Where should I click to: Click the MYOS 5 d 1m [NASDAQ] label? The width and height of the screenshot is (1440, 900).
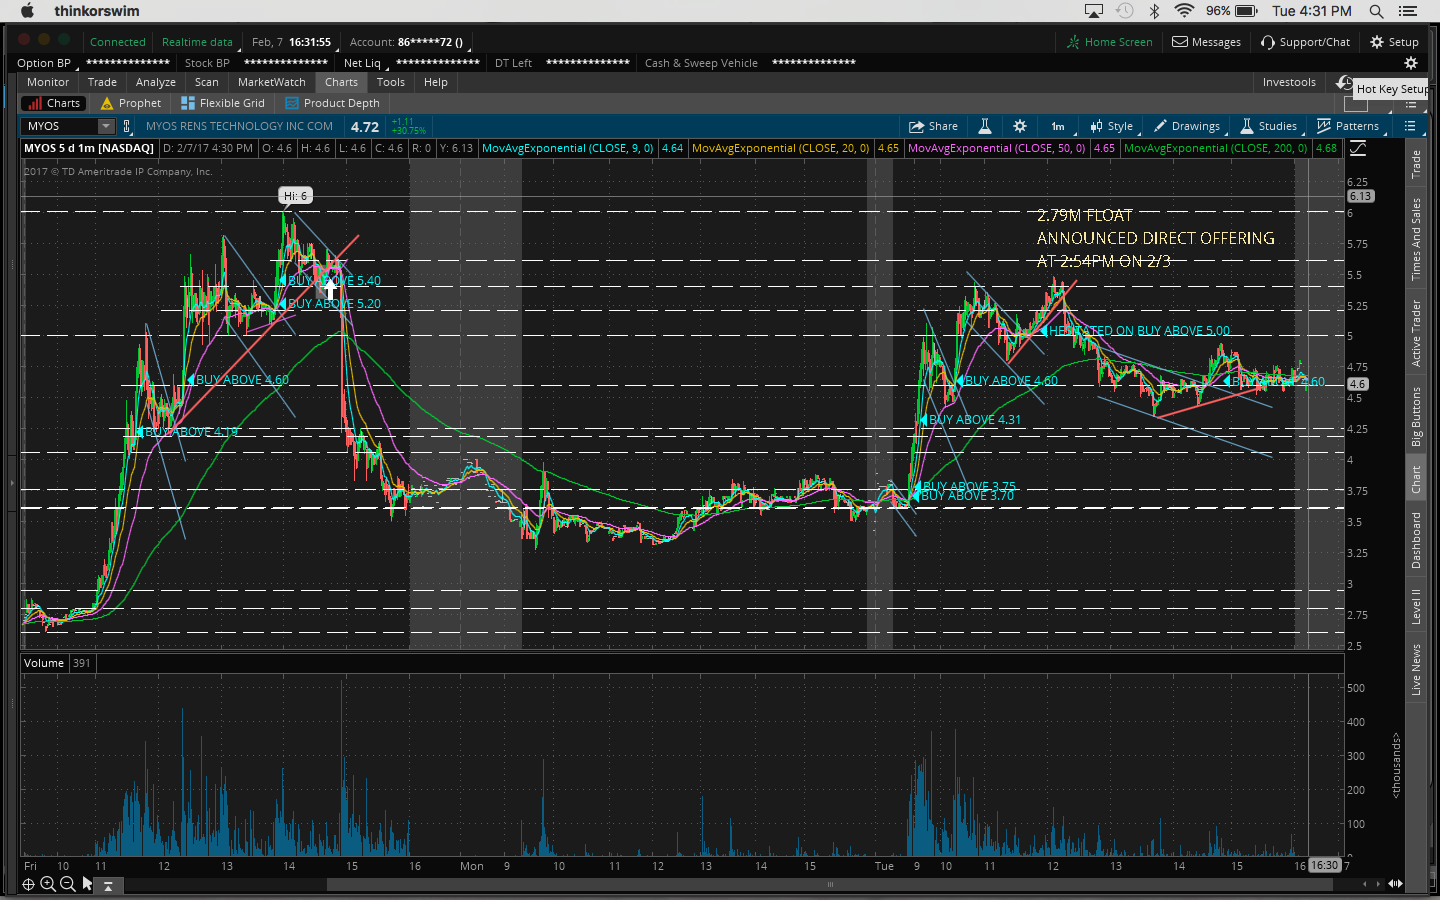(89, 148)
